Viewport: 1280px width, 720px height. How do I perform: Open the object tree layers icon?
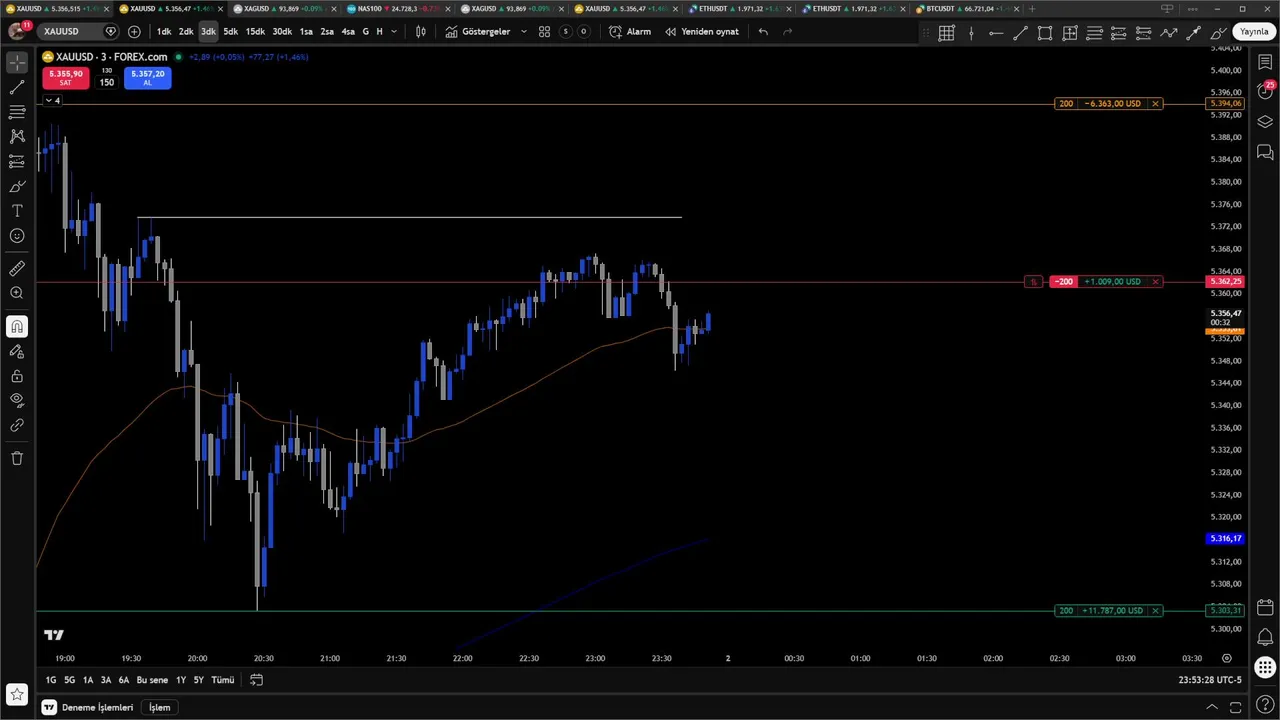[x=1265, y=122]
